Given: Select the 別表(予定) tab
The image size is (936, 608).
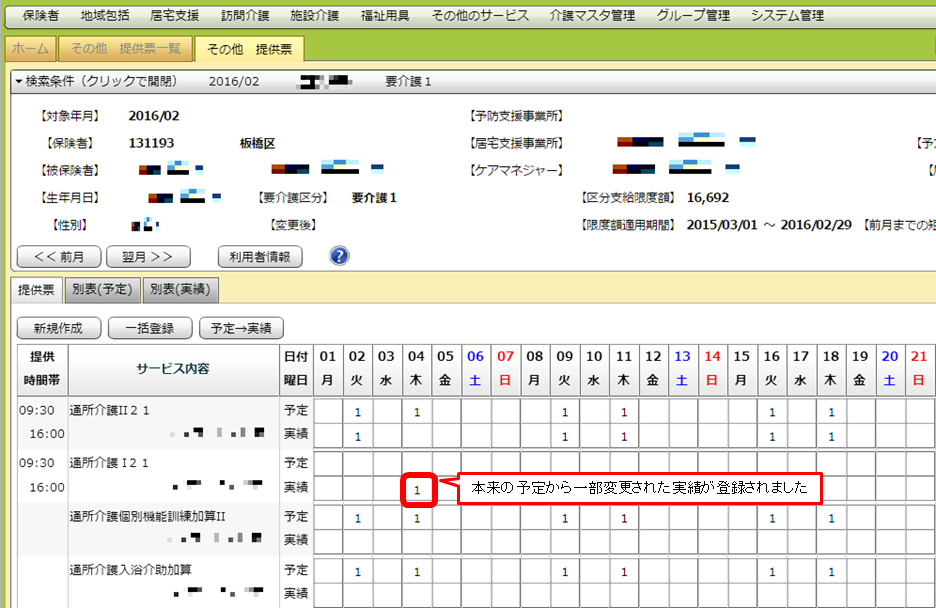Looking at the screenshot, I should pos(102,290).
